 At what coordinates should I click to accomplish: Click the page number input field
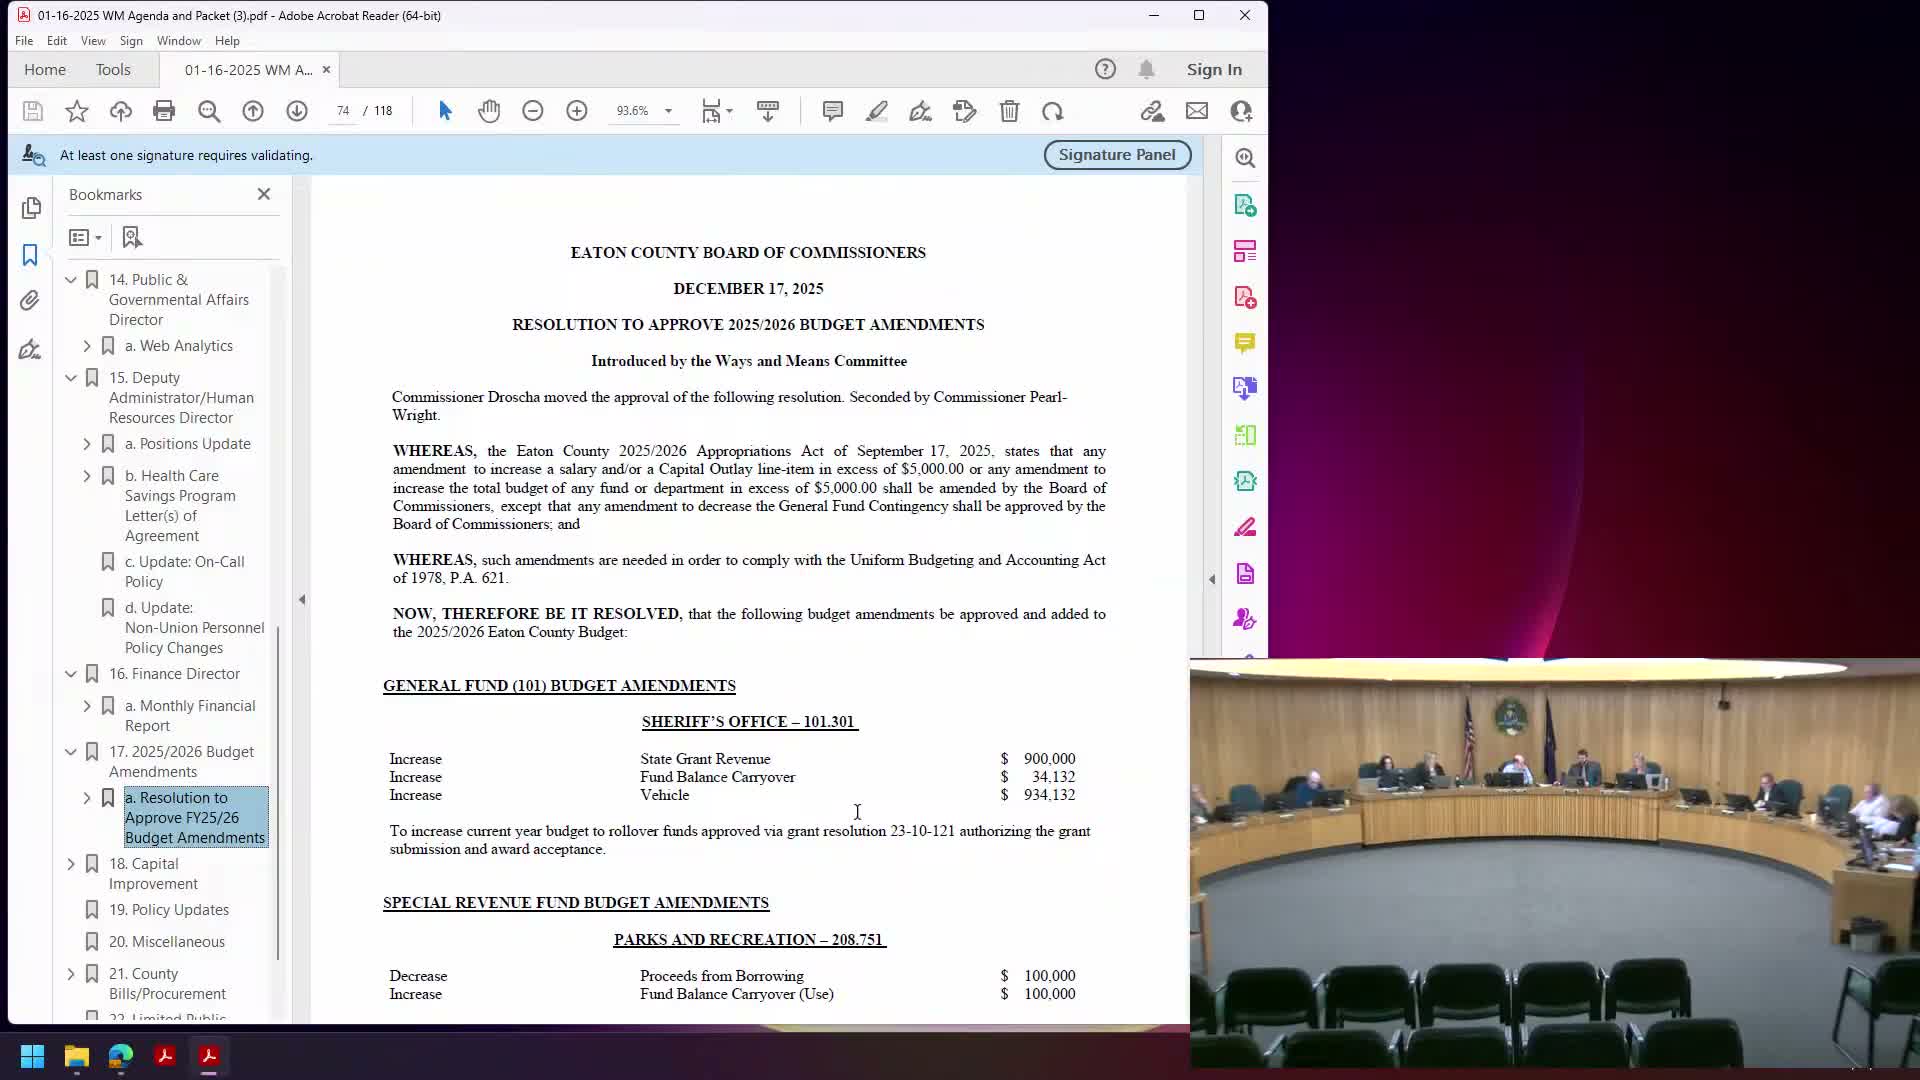click(x=343, y=111)
